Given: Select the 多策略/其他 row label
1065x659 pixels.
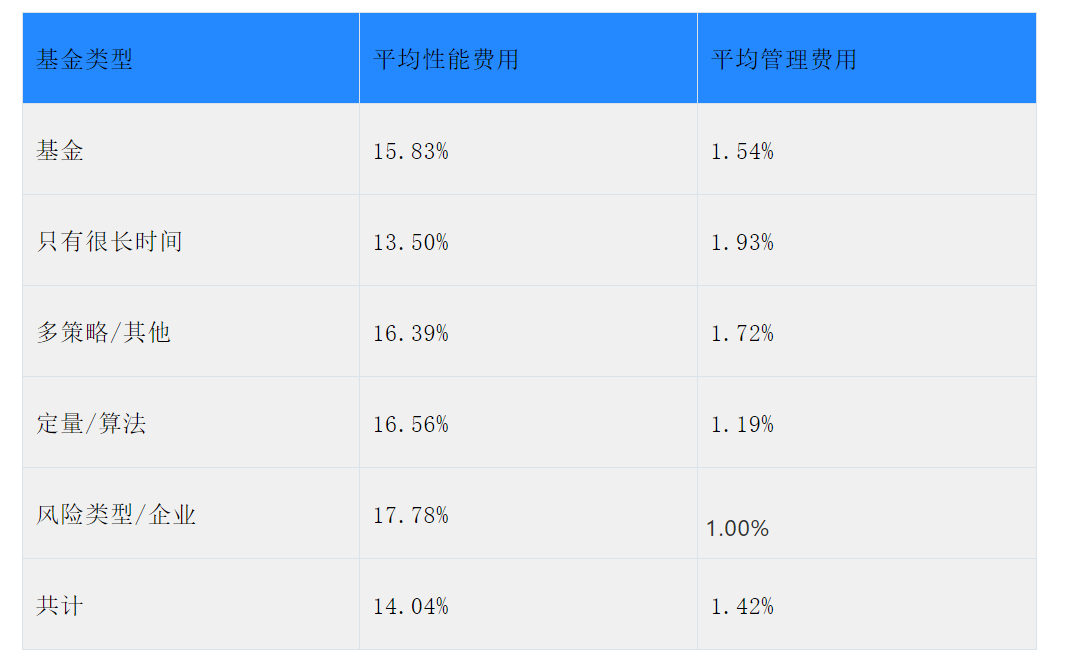Looking at the screenshot, I should point(103,332).
